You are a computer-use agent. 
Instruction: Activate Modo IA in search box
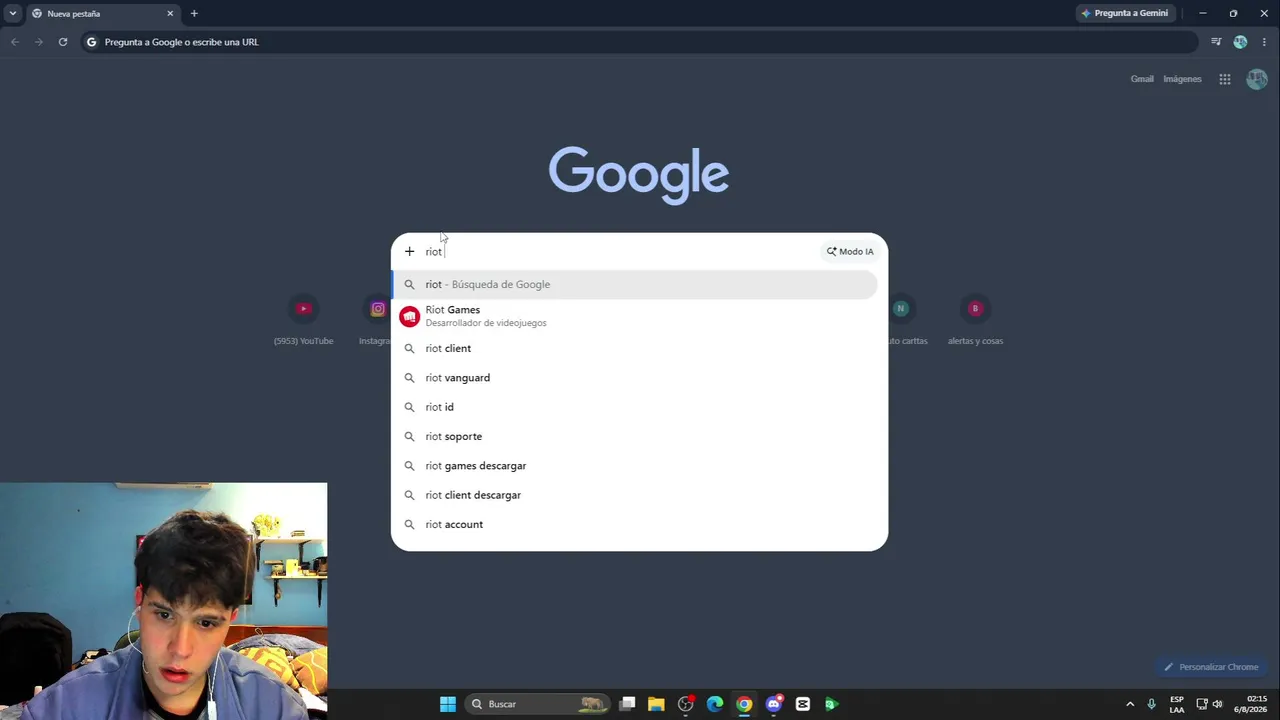pos(850,251)
